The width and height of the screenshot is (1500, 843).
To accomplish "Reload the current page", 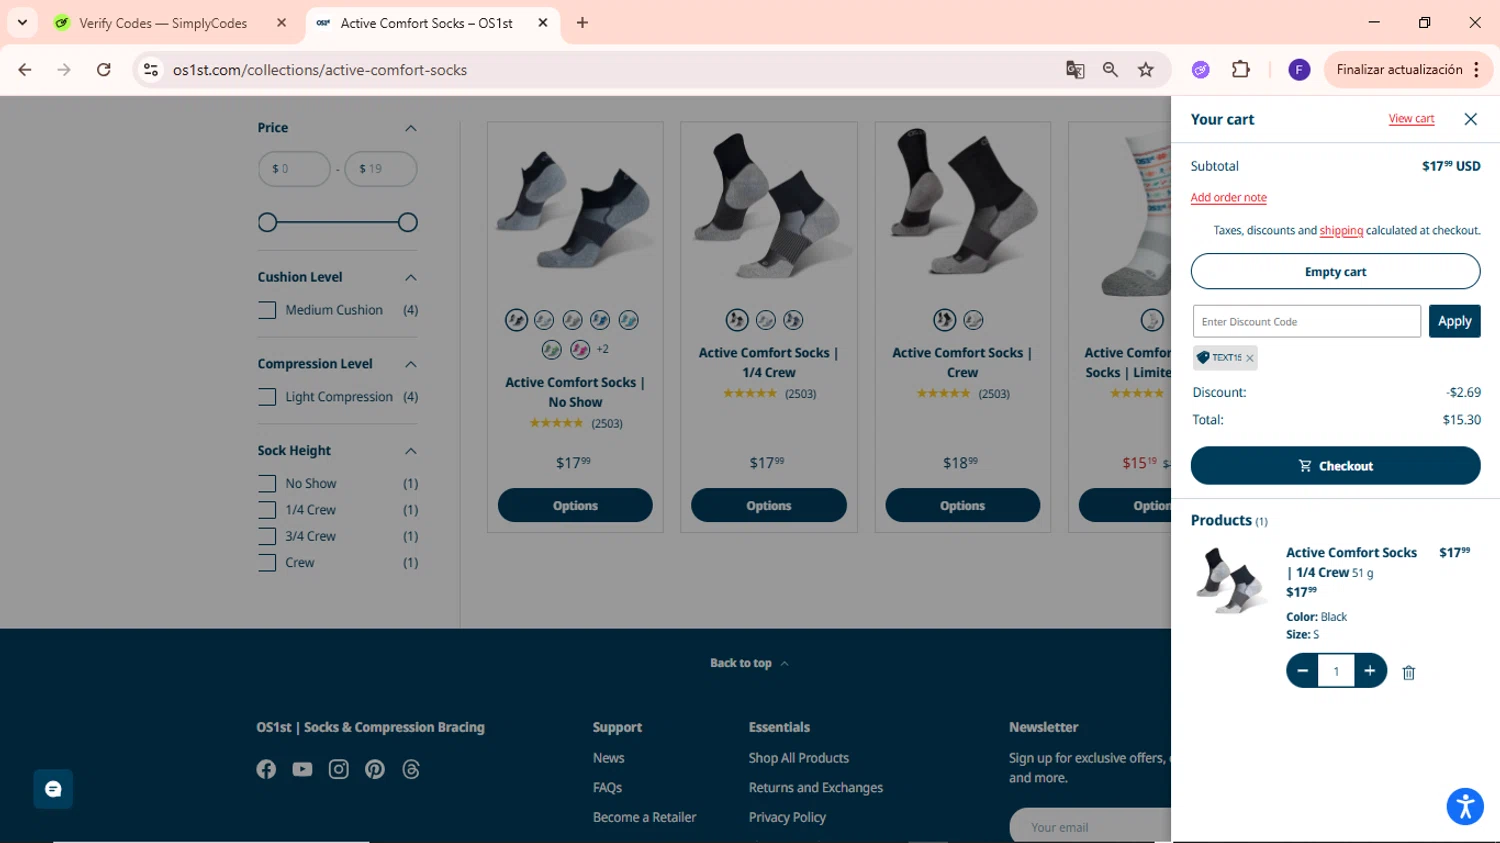I will tap(104, 70).
